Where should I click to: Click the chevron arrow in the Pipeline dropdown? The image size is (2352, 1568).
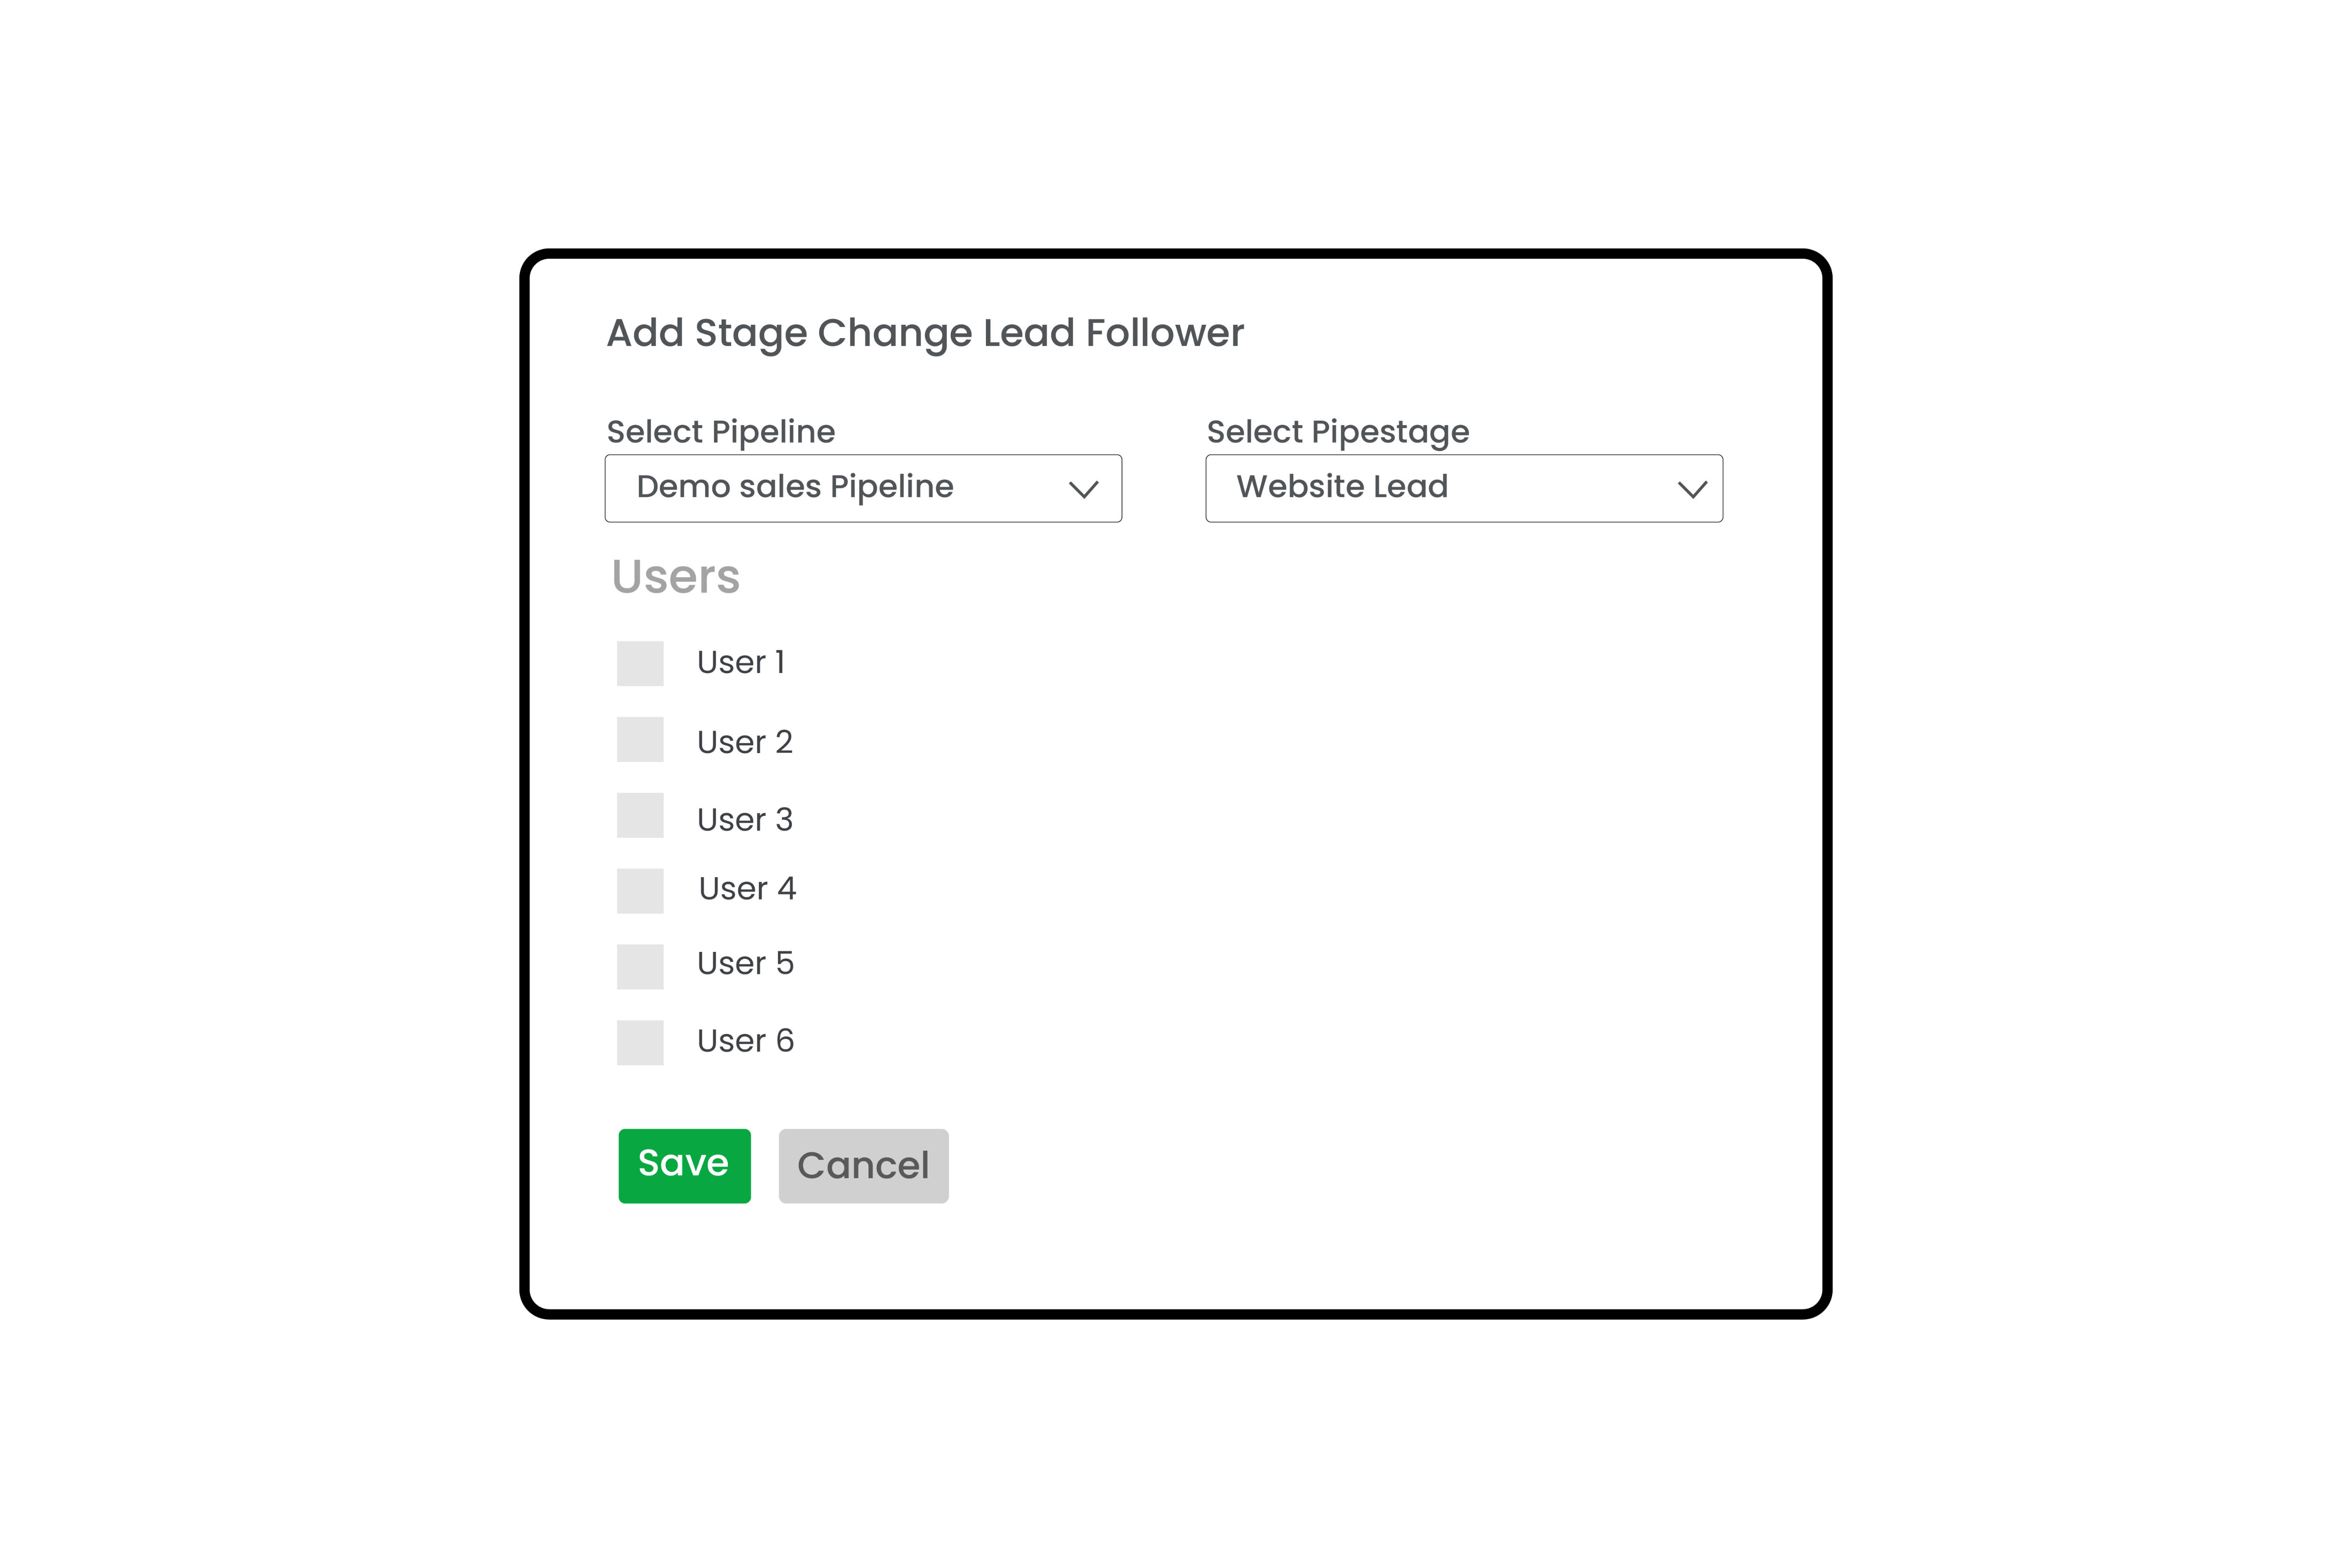[x=1083, y=489]
